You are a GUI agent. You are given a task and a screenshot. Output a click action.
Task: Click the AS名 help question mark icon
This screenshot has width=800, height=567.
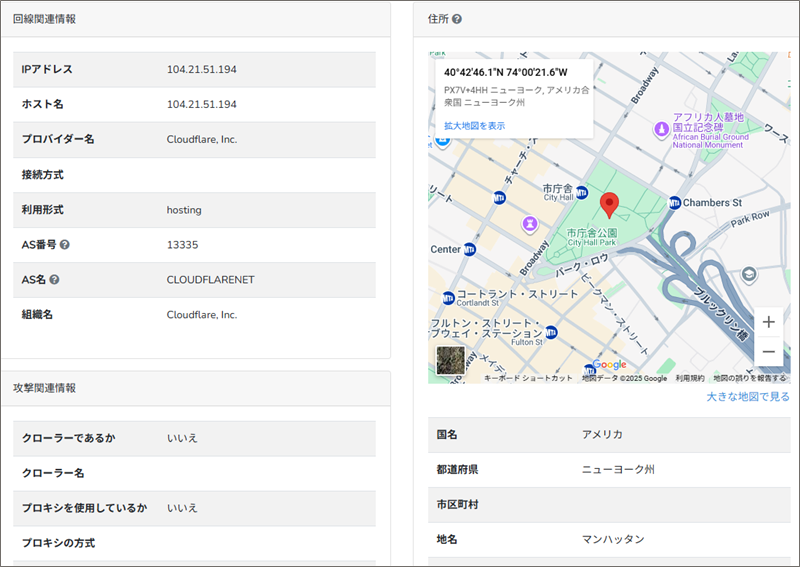(x=54, y=280)
